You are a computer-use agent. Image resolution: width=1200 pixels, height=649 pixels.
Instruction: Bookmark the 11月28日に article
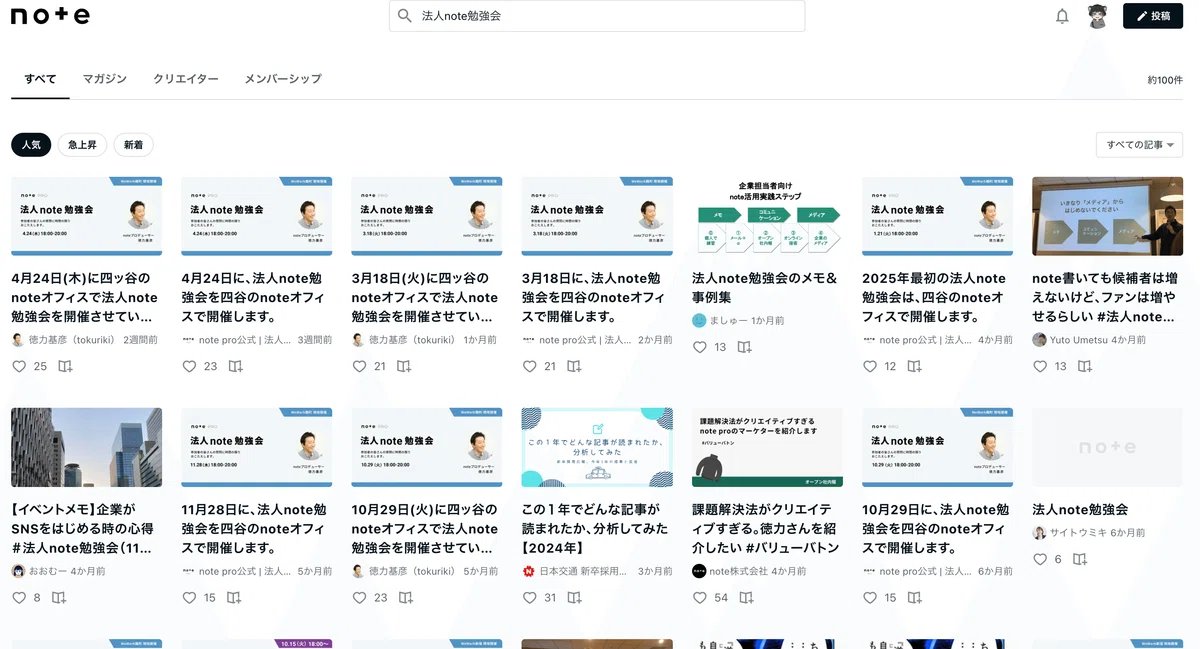[x=234, y=597]
